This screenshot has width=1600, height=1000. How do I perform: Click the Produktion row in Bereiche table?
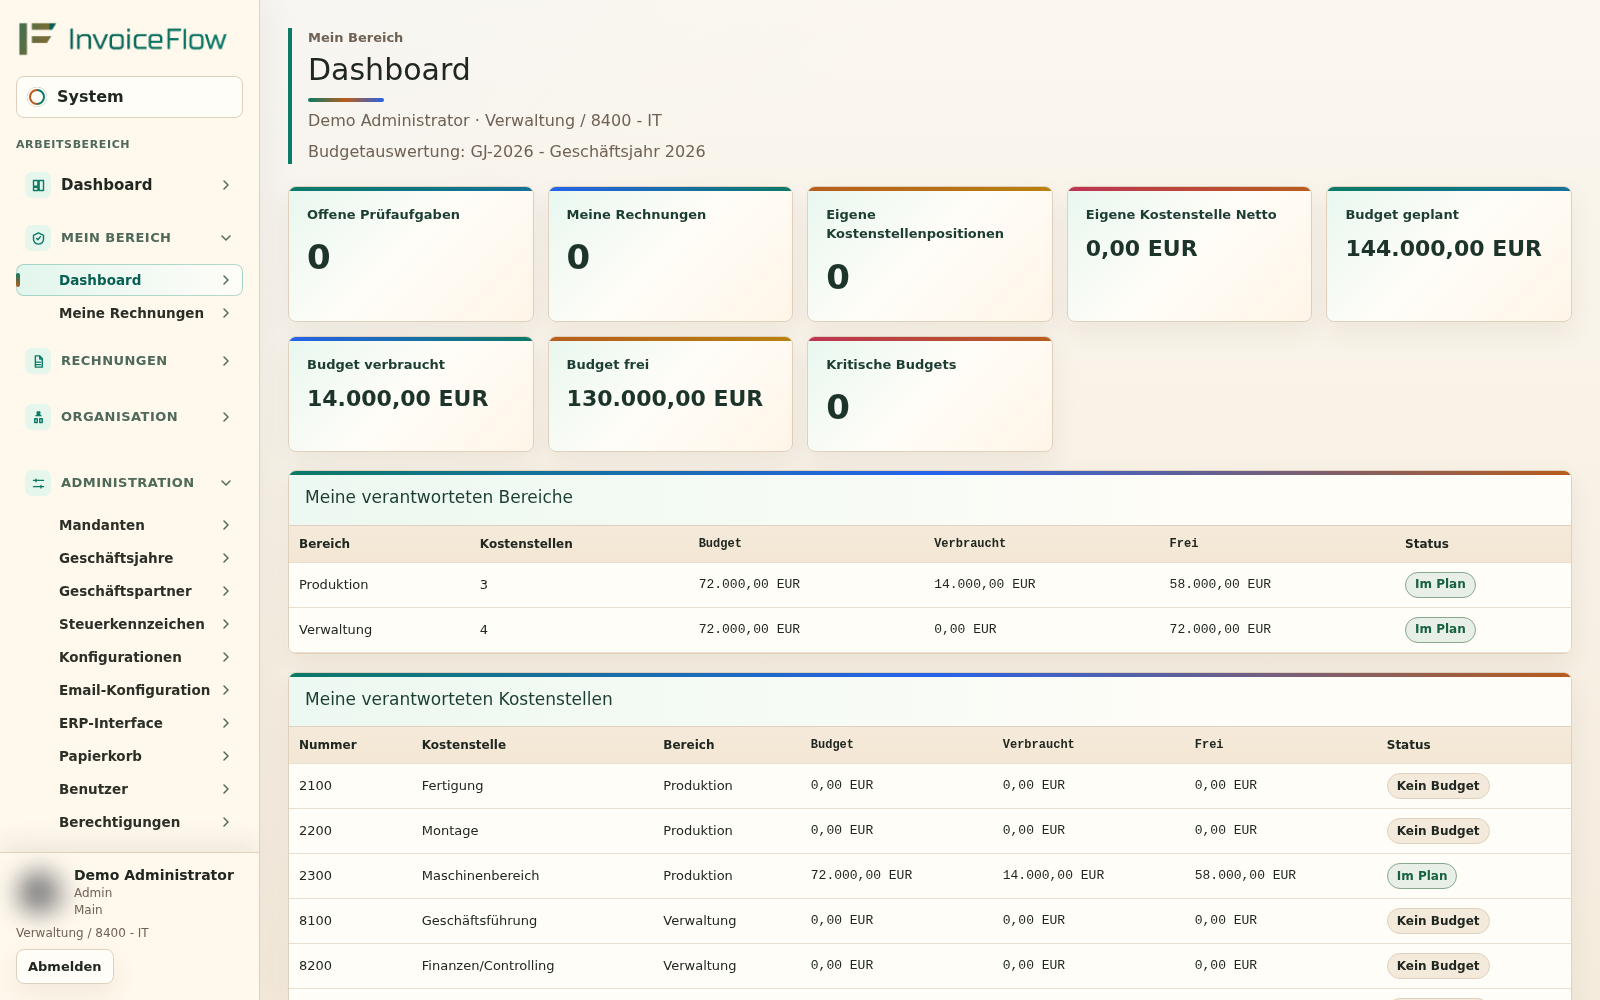tap(930, 585)
